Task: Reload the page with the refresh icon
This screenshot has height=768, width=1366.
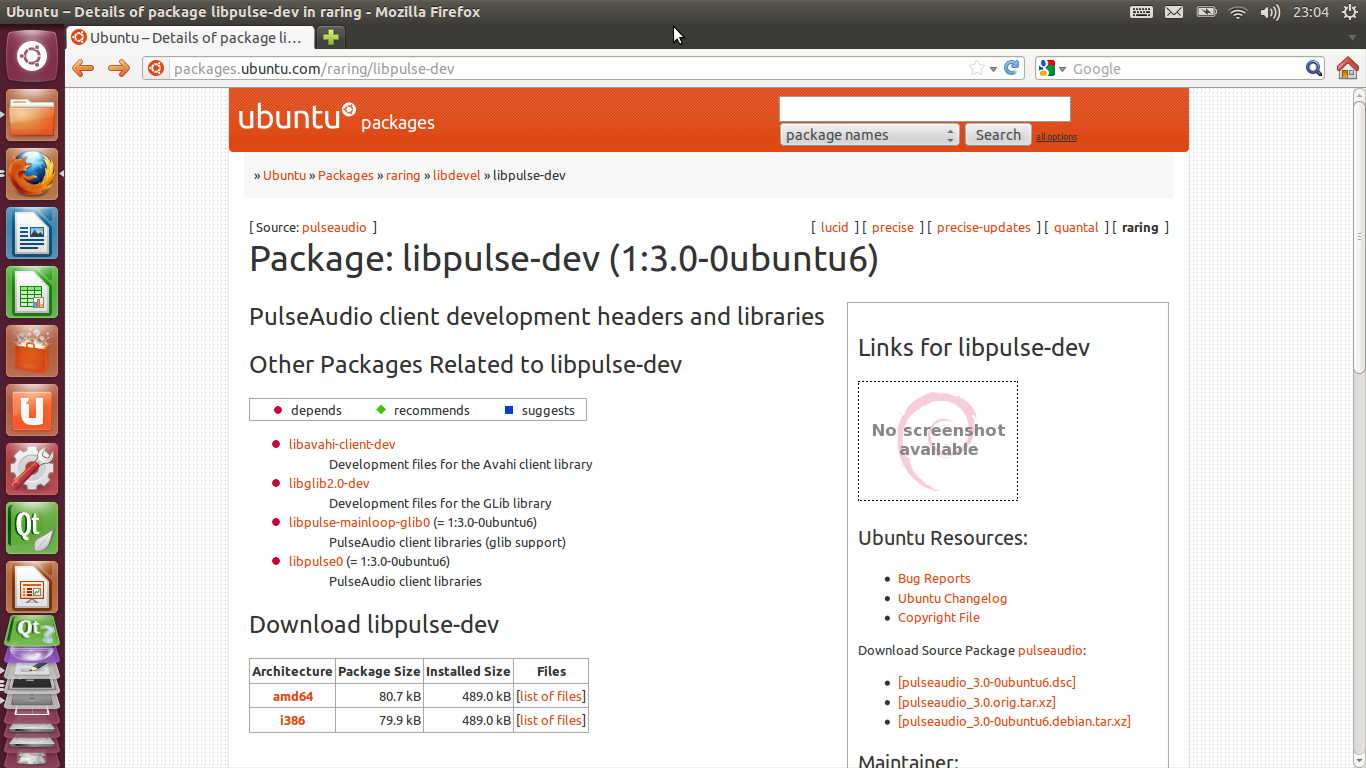Action: click(1012, 68)
